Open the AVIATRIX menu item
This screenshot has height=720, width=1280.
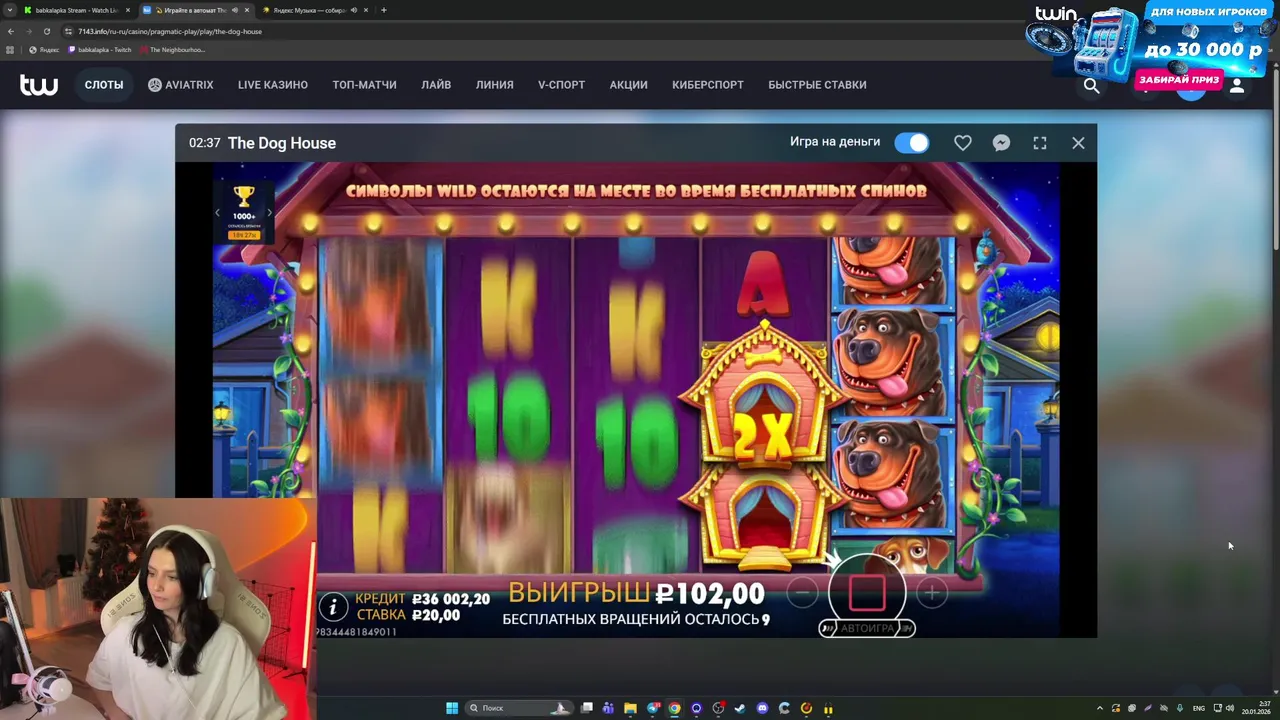click(x=181, y=85)
